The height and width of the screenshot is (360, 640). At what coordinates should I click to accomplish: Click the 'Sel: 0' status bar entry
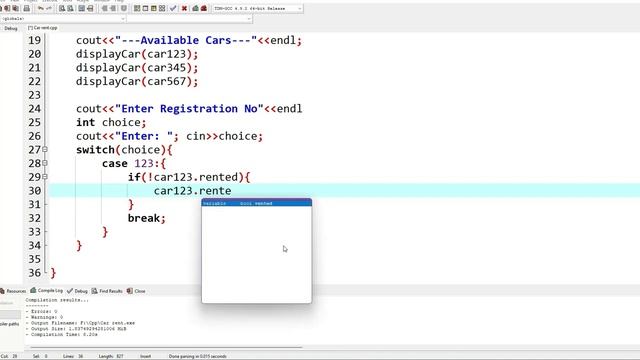tap(40, 356)
